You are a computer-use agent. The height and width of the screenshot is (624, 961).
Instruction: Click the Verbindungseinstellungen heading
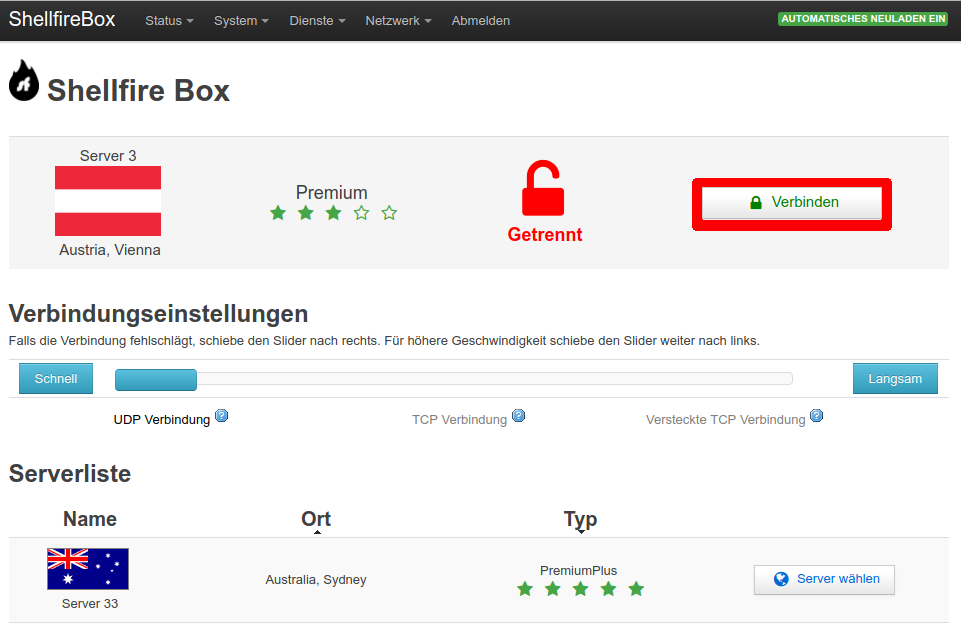click(158, 314)
